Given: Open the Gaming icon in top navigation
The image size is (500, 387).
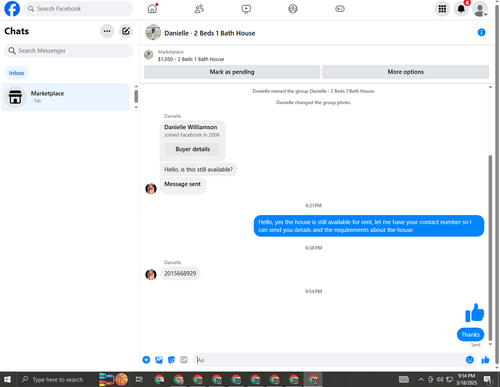Looking at the screenshot, I should (340, 9).
